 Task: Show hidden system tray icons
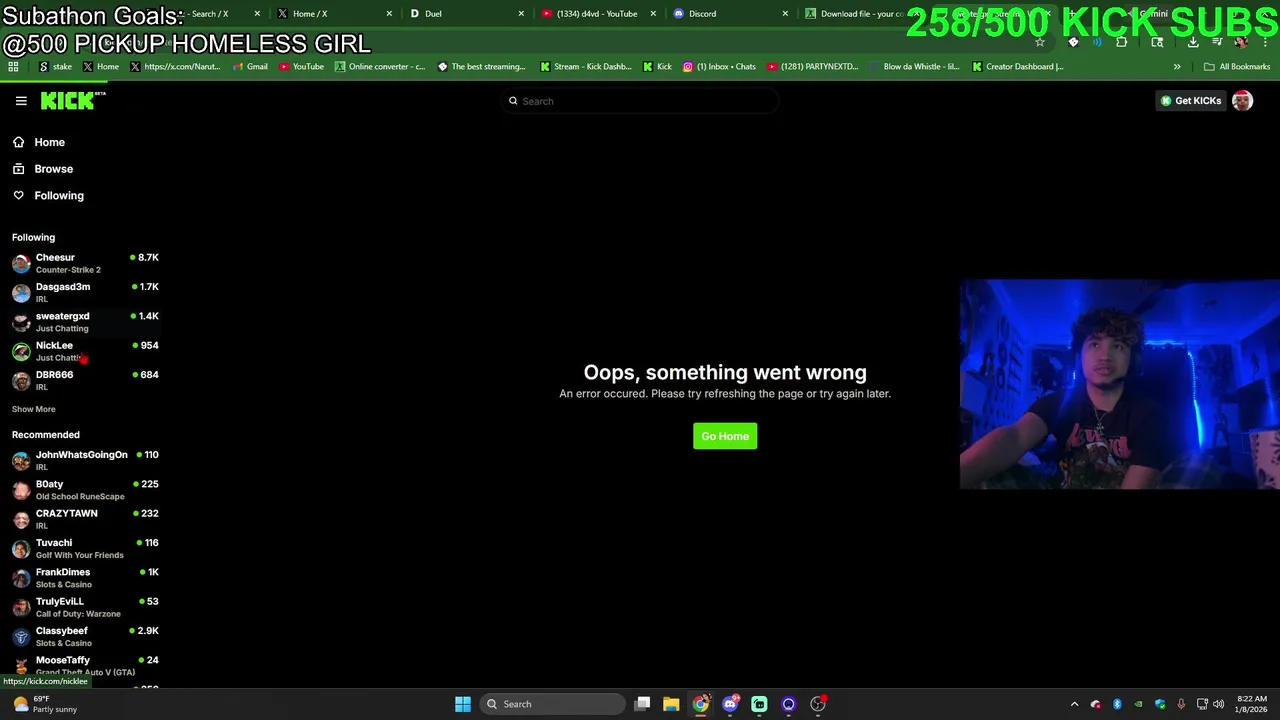(1075, 704)
